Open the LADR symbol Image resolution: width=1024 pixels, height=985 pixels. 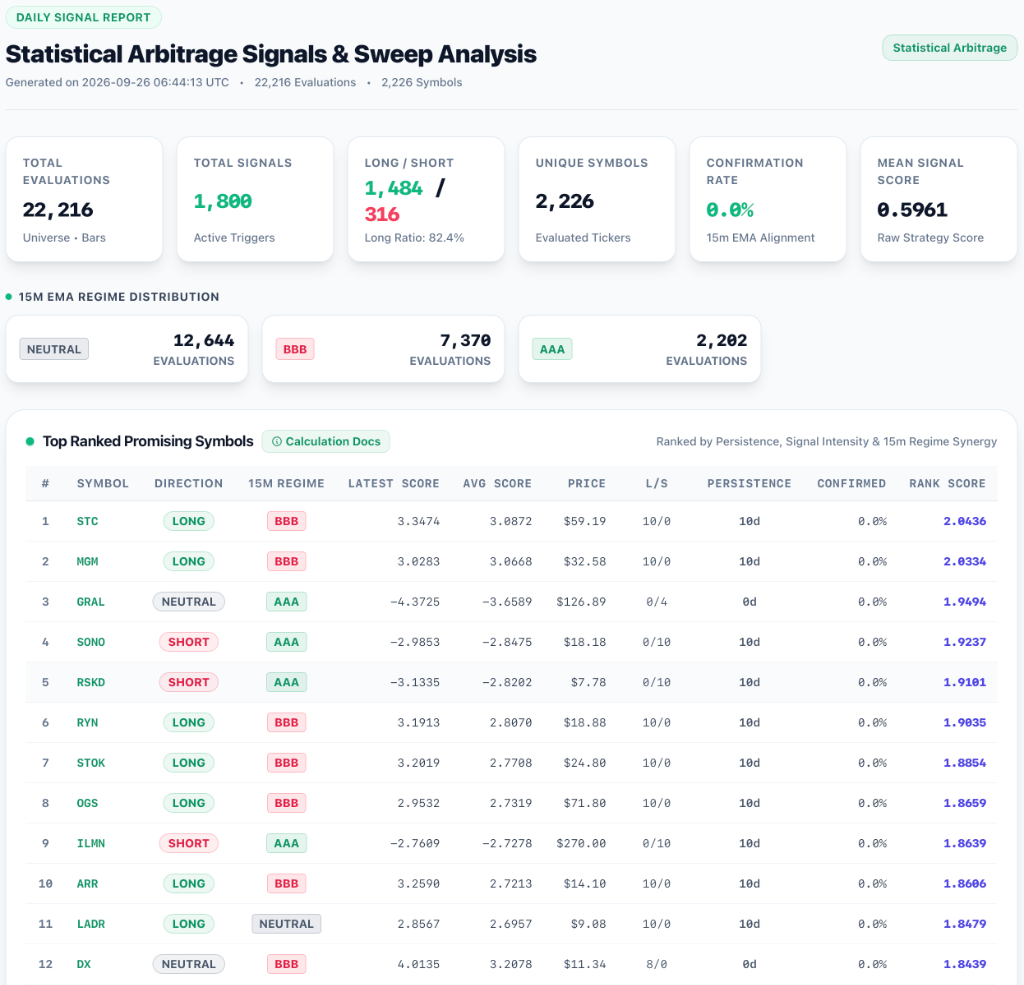point(91,924)
